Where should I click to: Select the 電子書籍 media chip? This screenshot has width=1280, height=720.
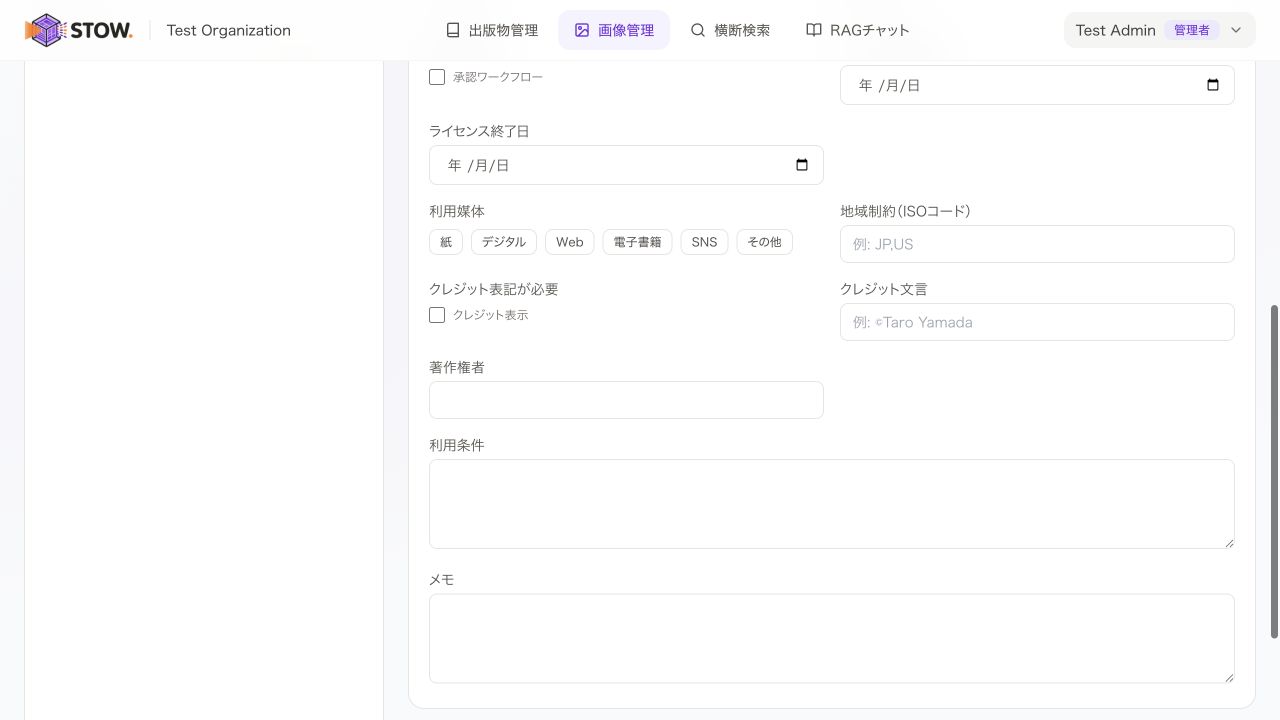(x=638, y=242)
